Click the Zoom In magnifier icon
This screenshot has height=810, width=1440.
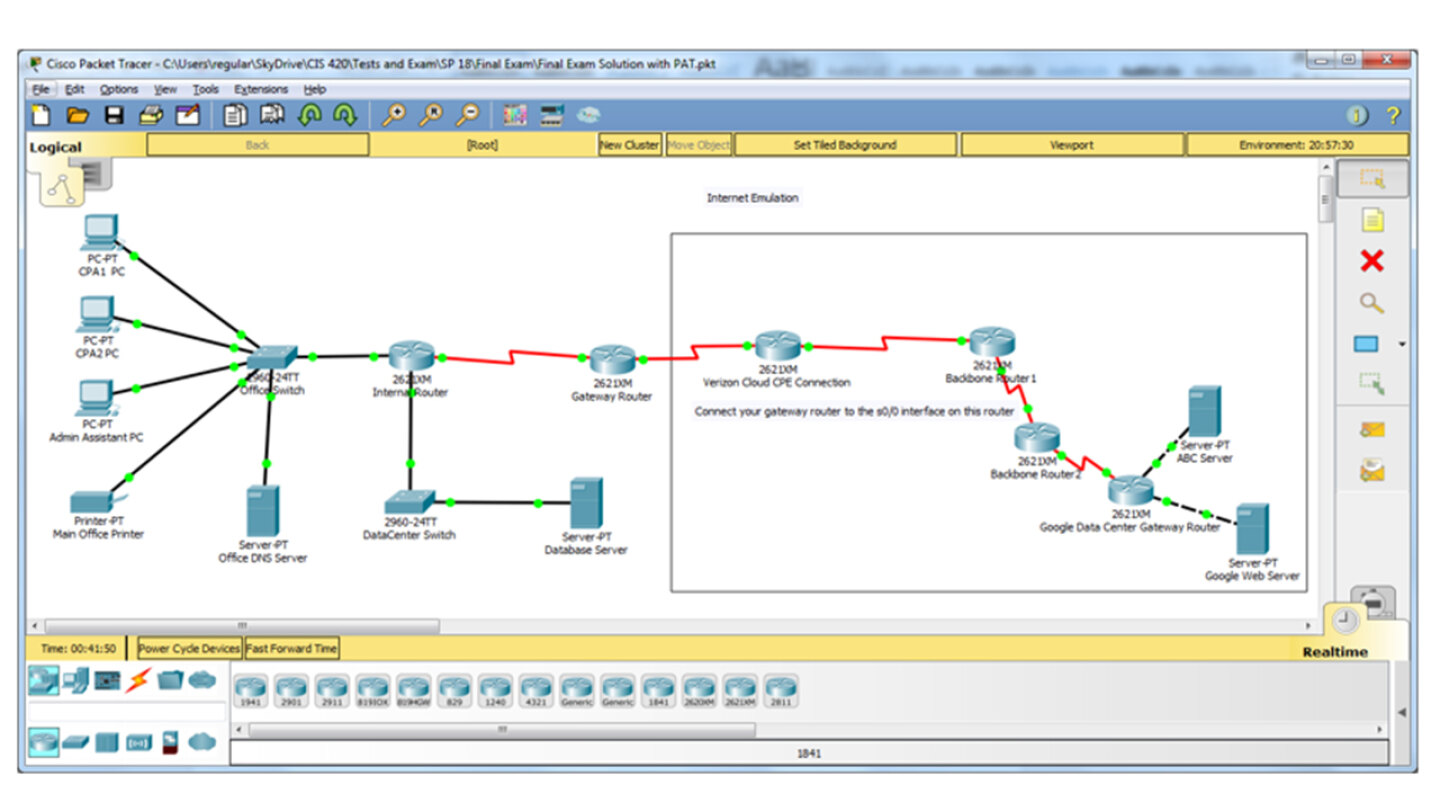[x=394, y=116]
